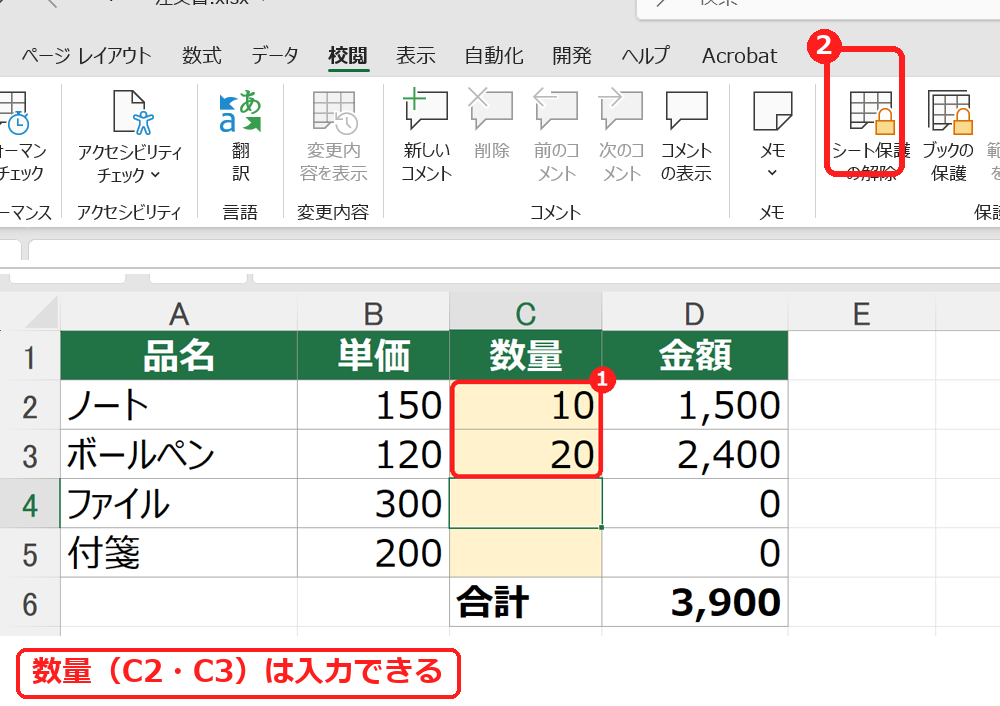Open the ヘルプ tab
The image size is (1000, 706).
(x=646, y=56)
